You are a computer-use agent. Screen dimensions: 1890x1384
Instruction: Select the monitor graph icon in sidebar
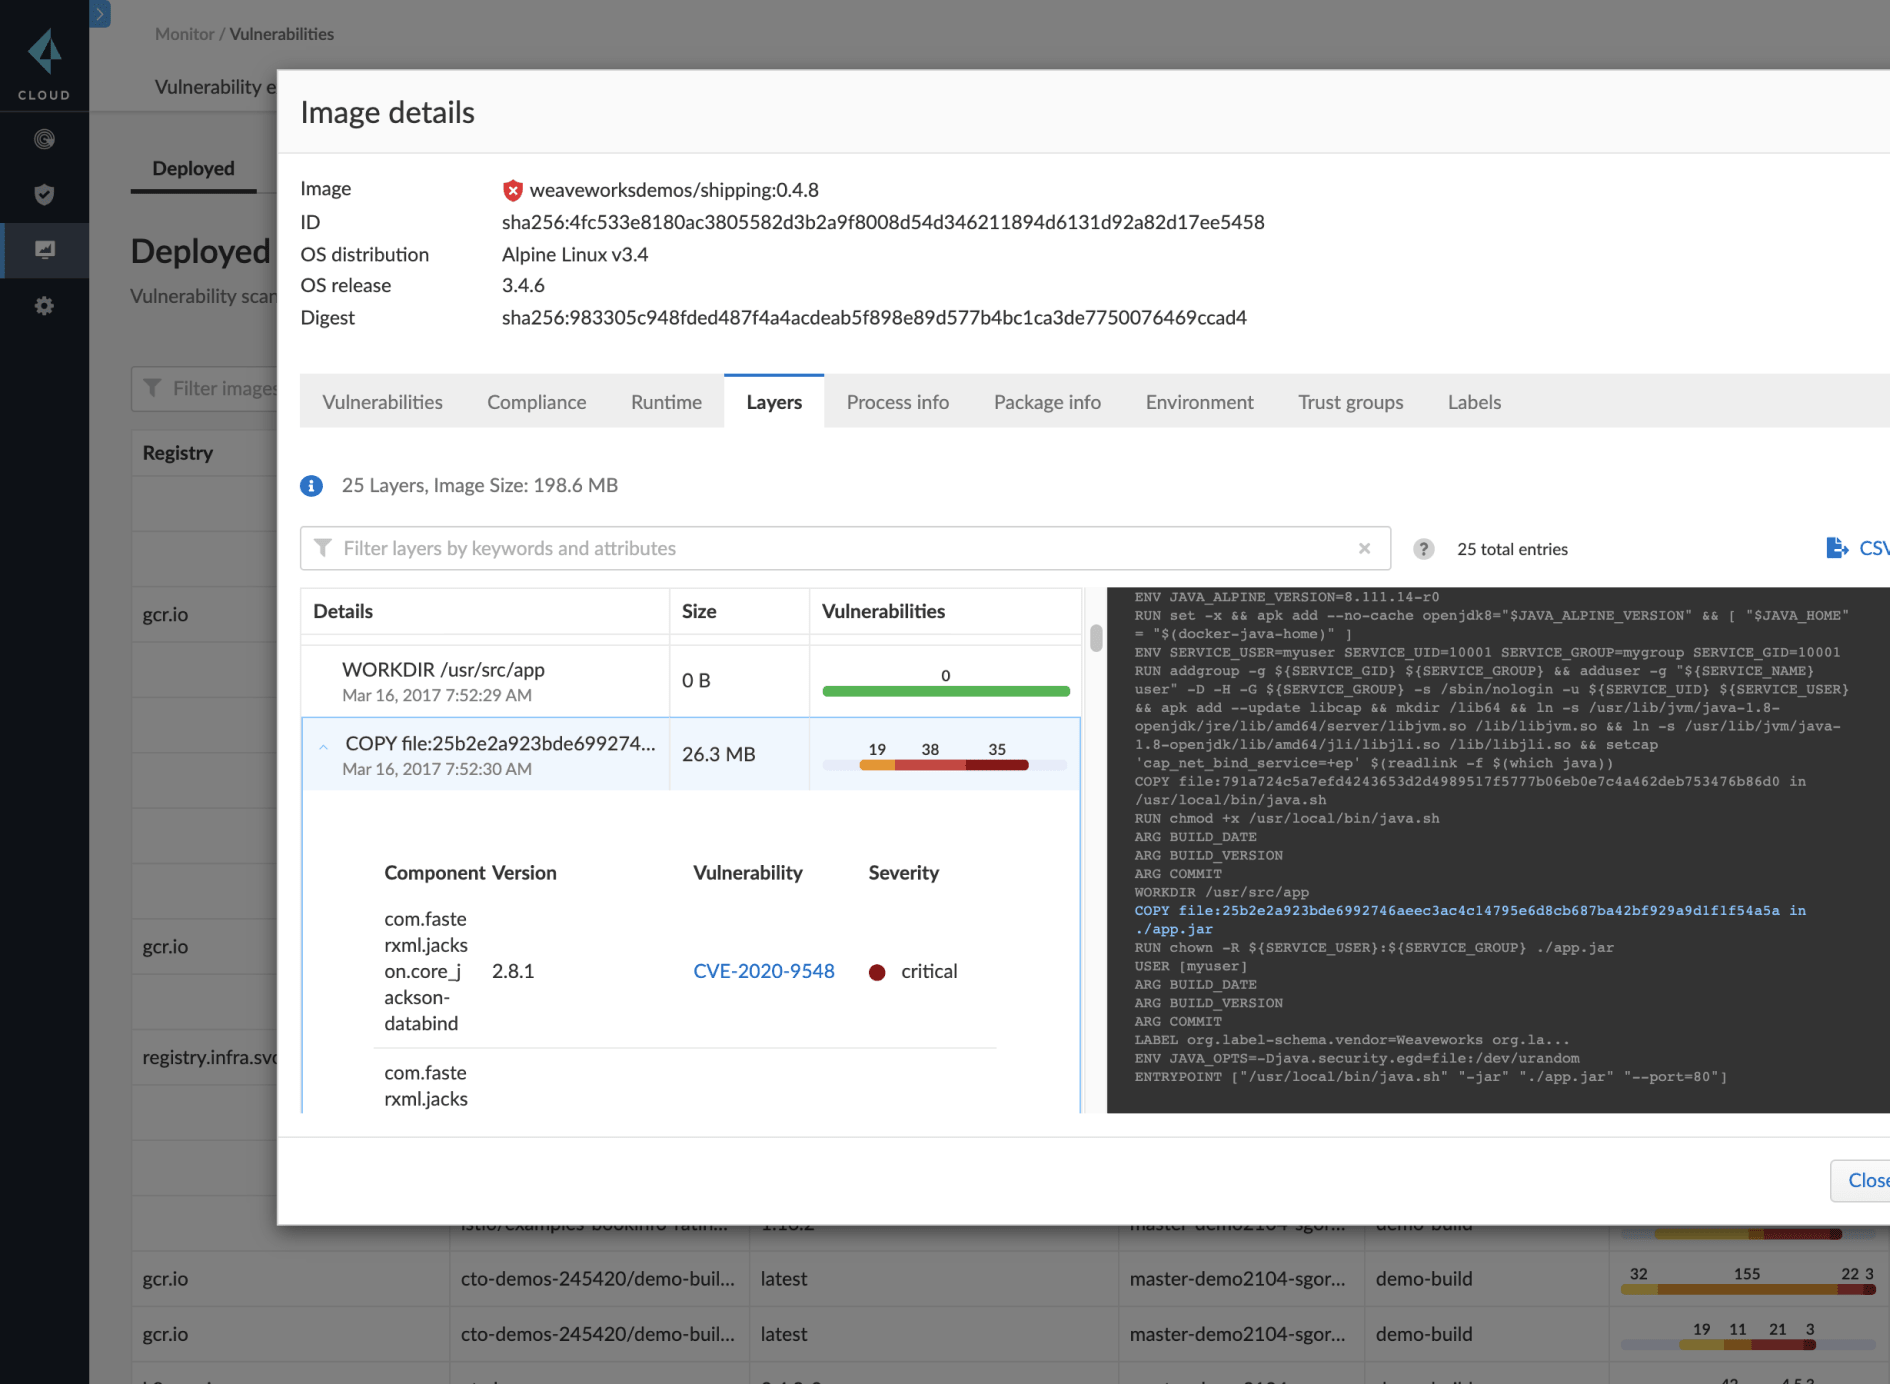click(x=44, y=250)
